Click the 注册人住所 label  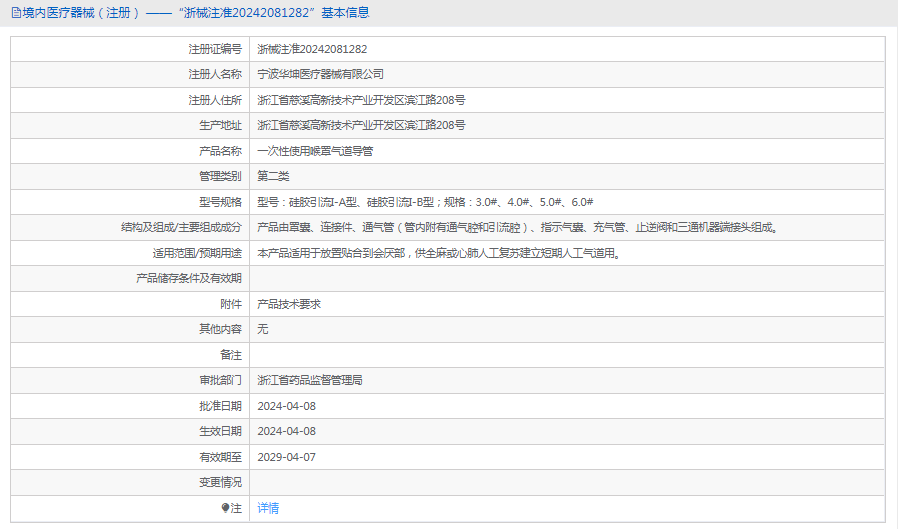[x=215, y=100]
